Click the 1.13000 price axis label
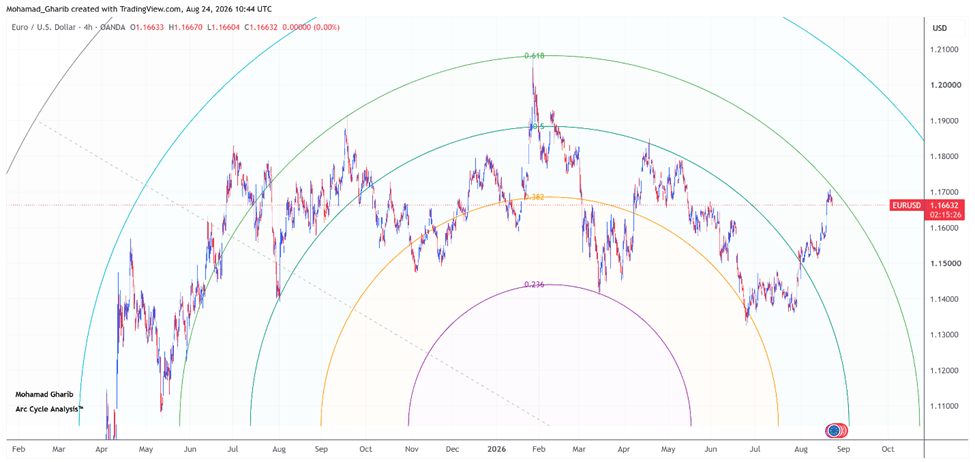This screenshot has height=462, width=975. click(x=944, y=335)
